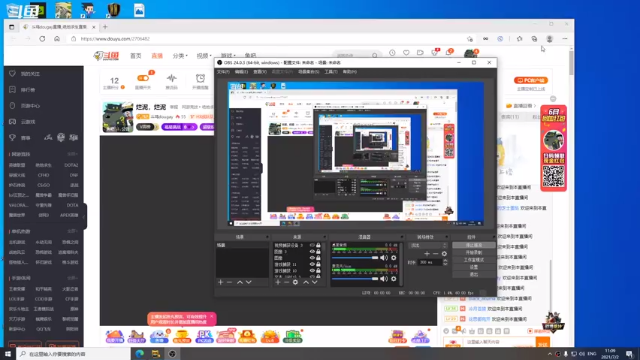Open Microsoft Edge from the taskbar
This screenshot has height=360, width=640.
(140, 354)
